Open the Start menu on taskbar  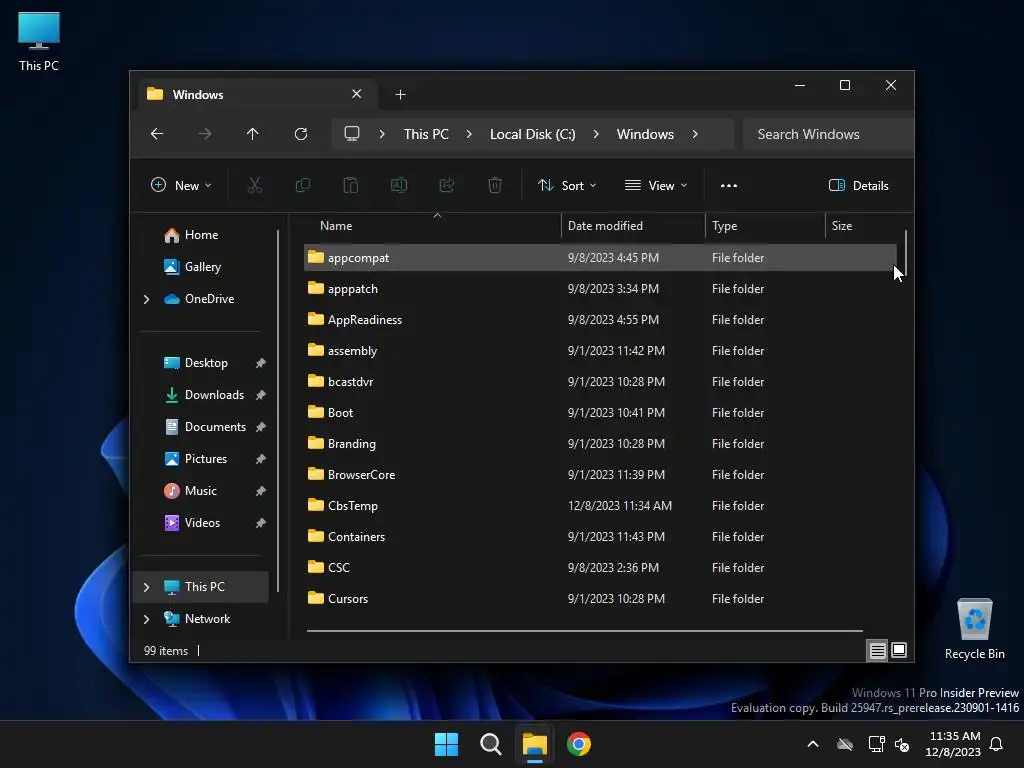(447, 744)
